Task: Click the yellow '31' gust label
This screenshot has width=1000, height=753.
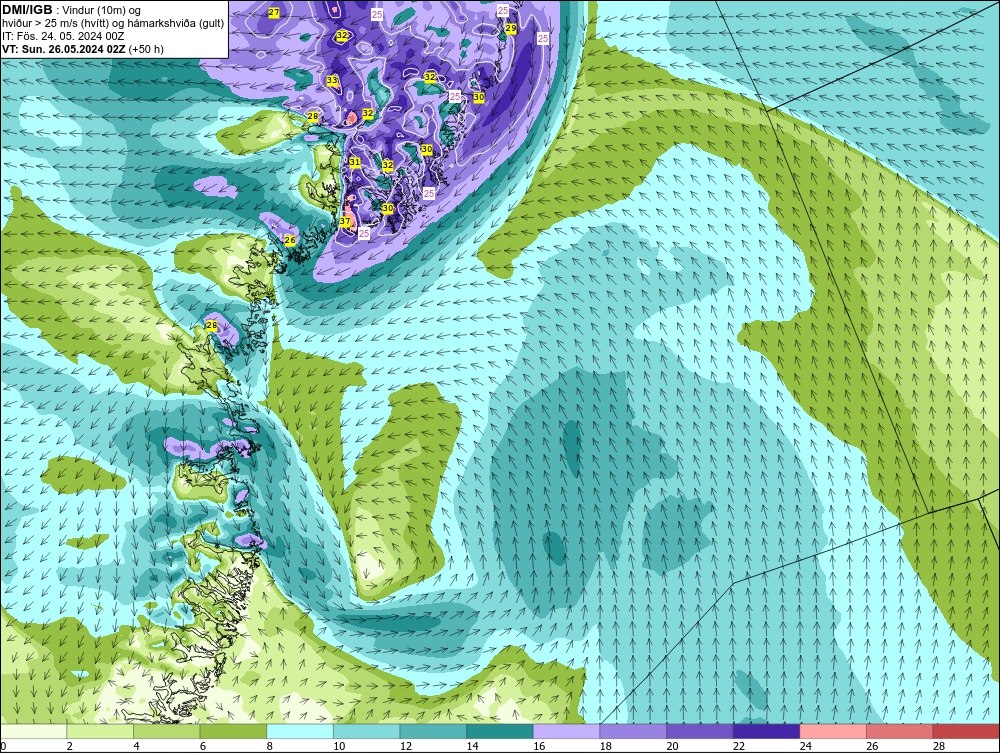Action: click(x=355, y=162)
